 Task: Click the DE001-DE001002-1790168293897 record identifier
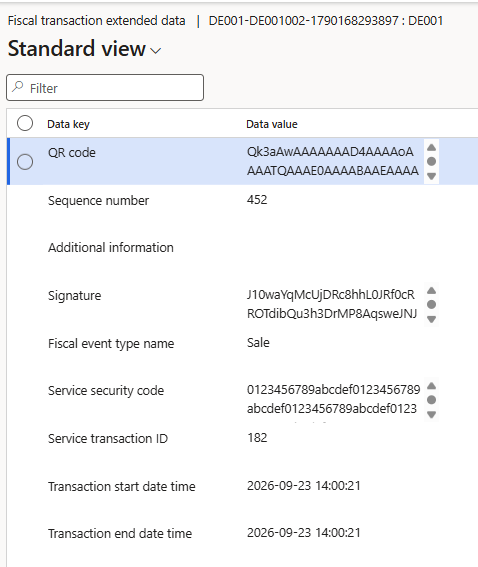tap(304, 21)
